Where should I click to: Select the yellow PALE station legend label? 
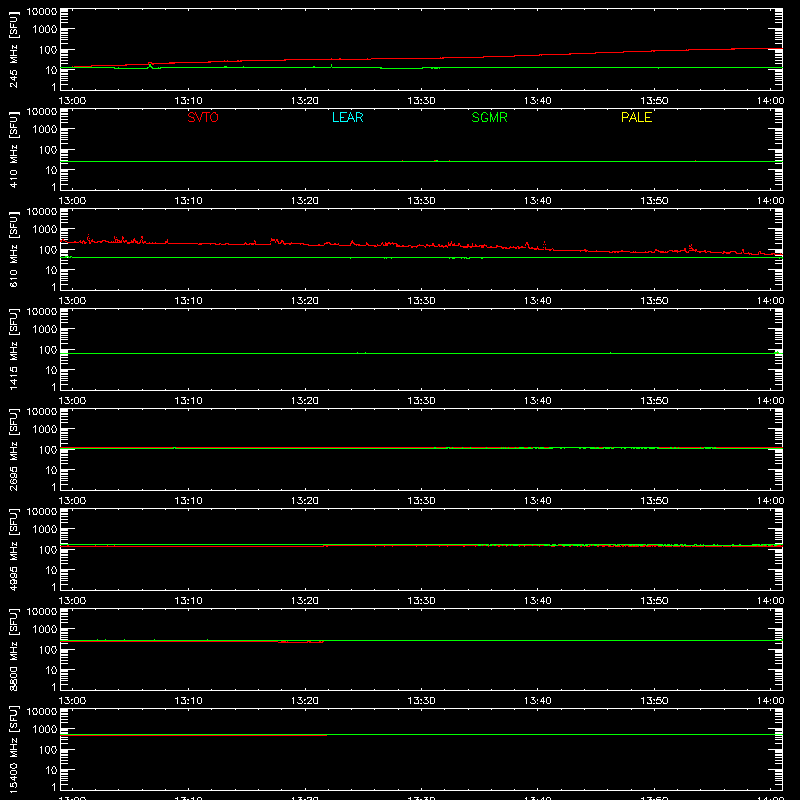(x=636, y=117)
